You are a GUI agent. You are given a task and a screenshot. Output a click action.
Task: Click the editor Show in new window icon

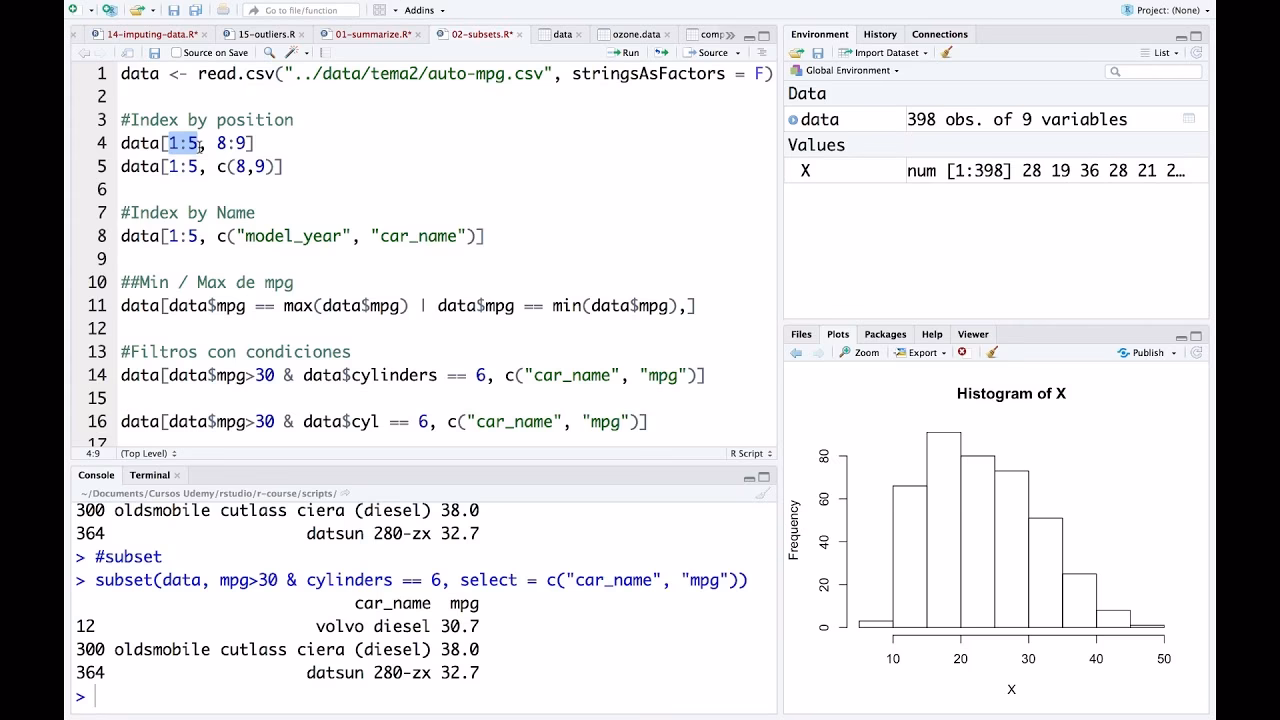(127, 53)
